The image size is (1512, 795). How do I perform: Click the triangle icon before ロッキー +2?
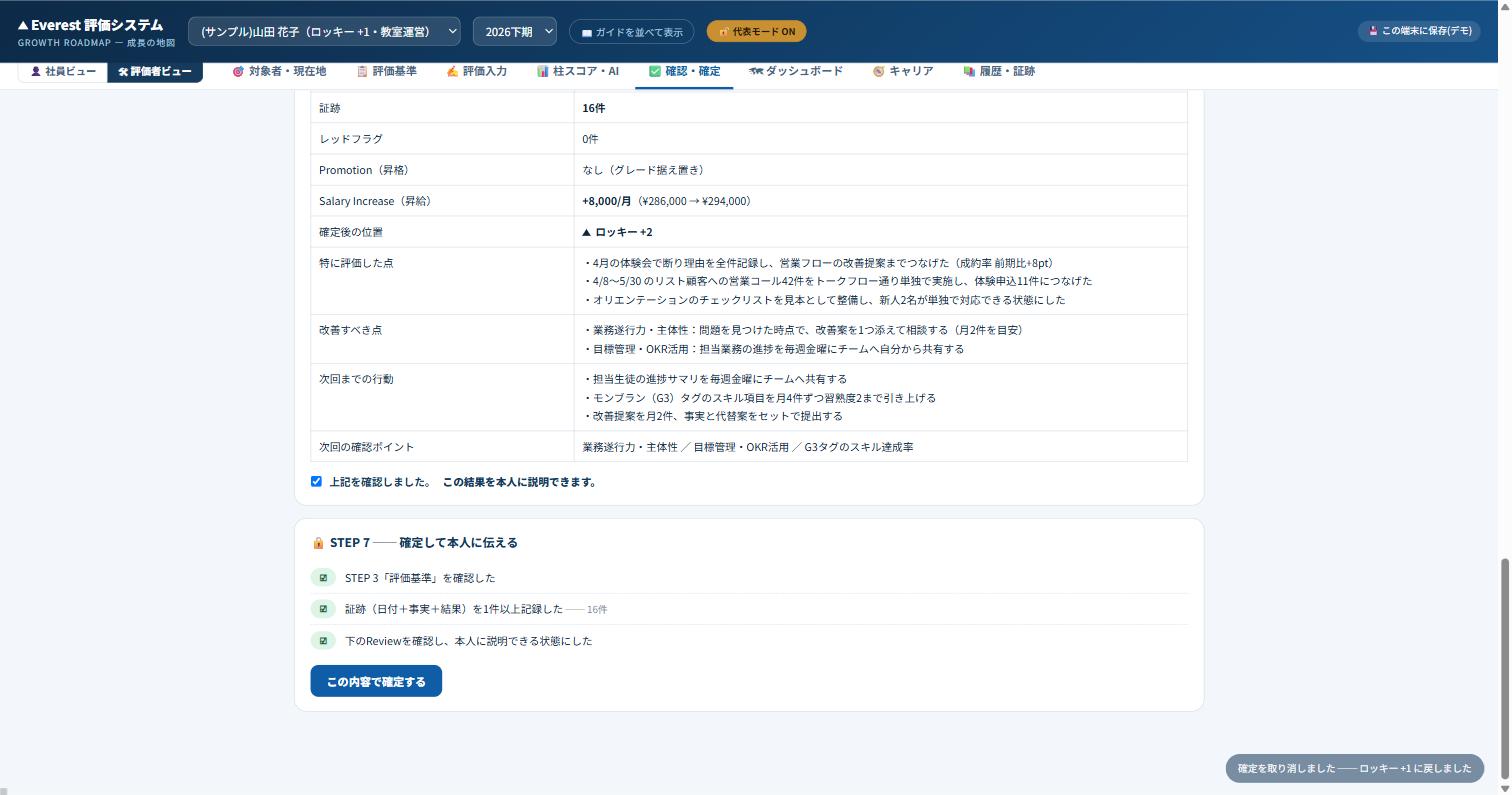587,232
